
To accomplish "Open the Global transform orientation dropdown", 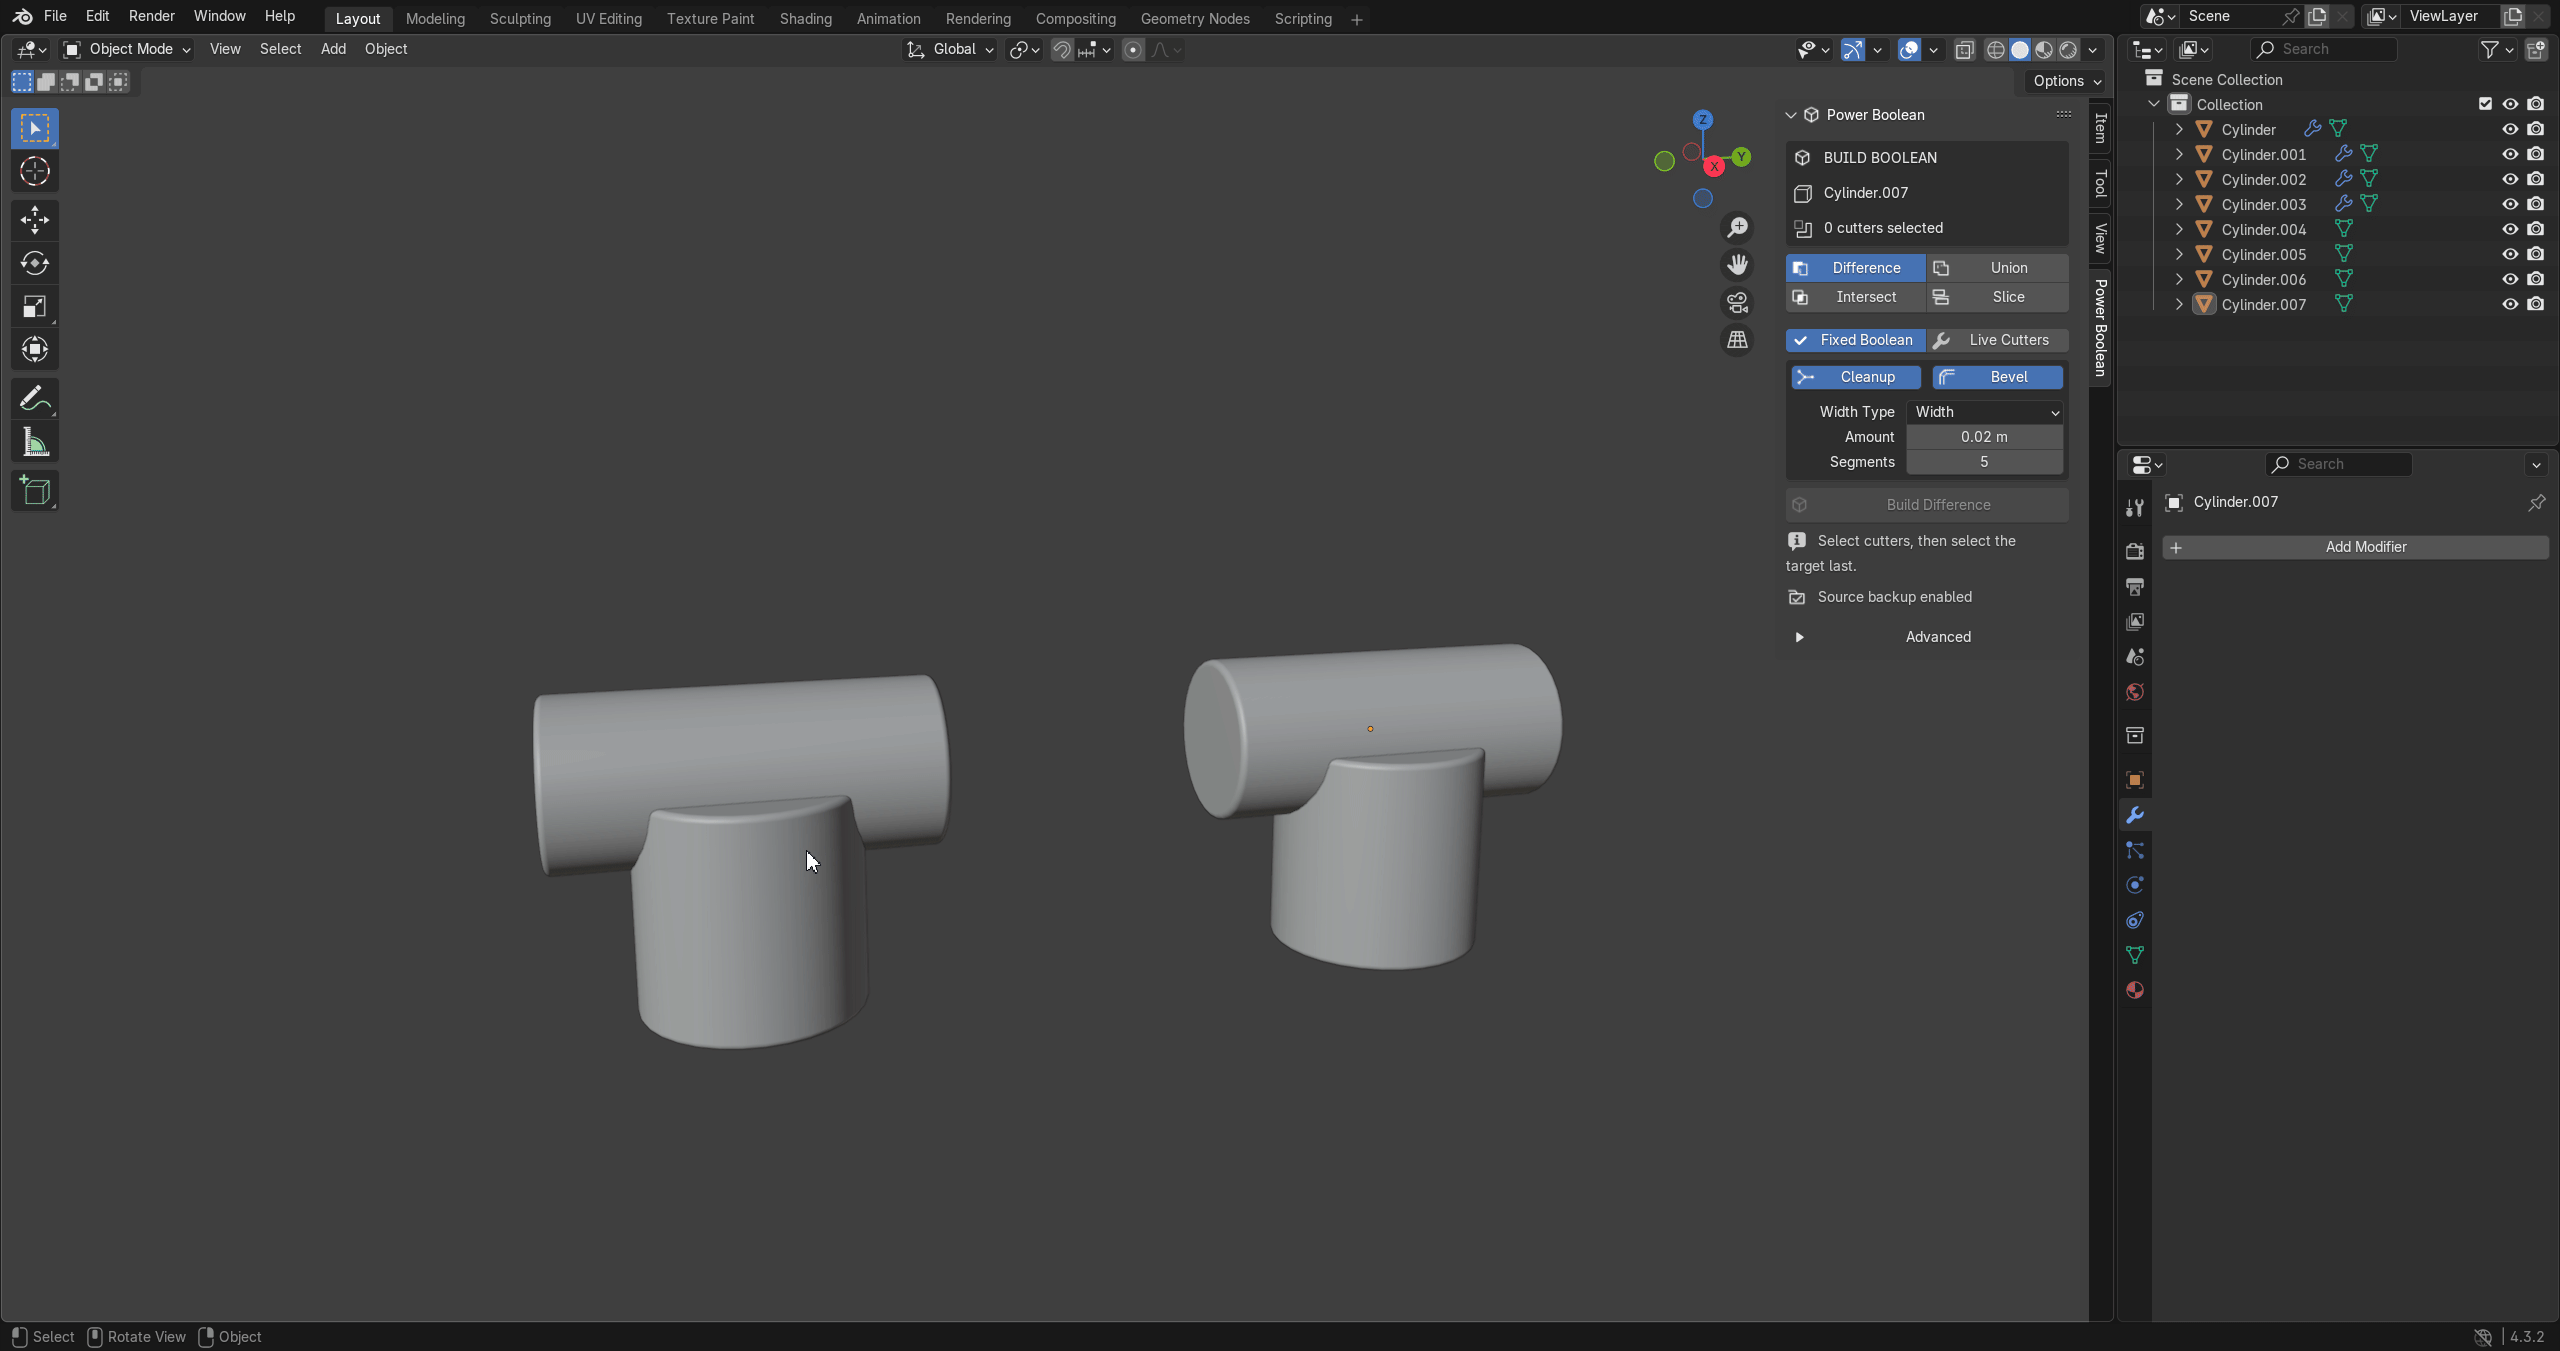I will tap(950, 49).
